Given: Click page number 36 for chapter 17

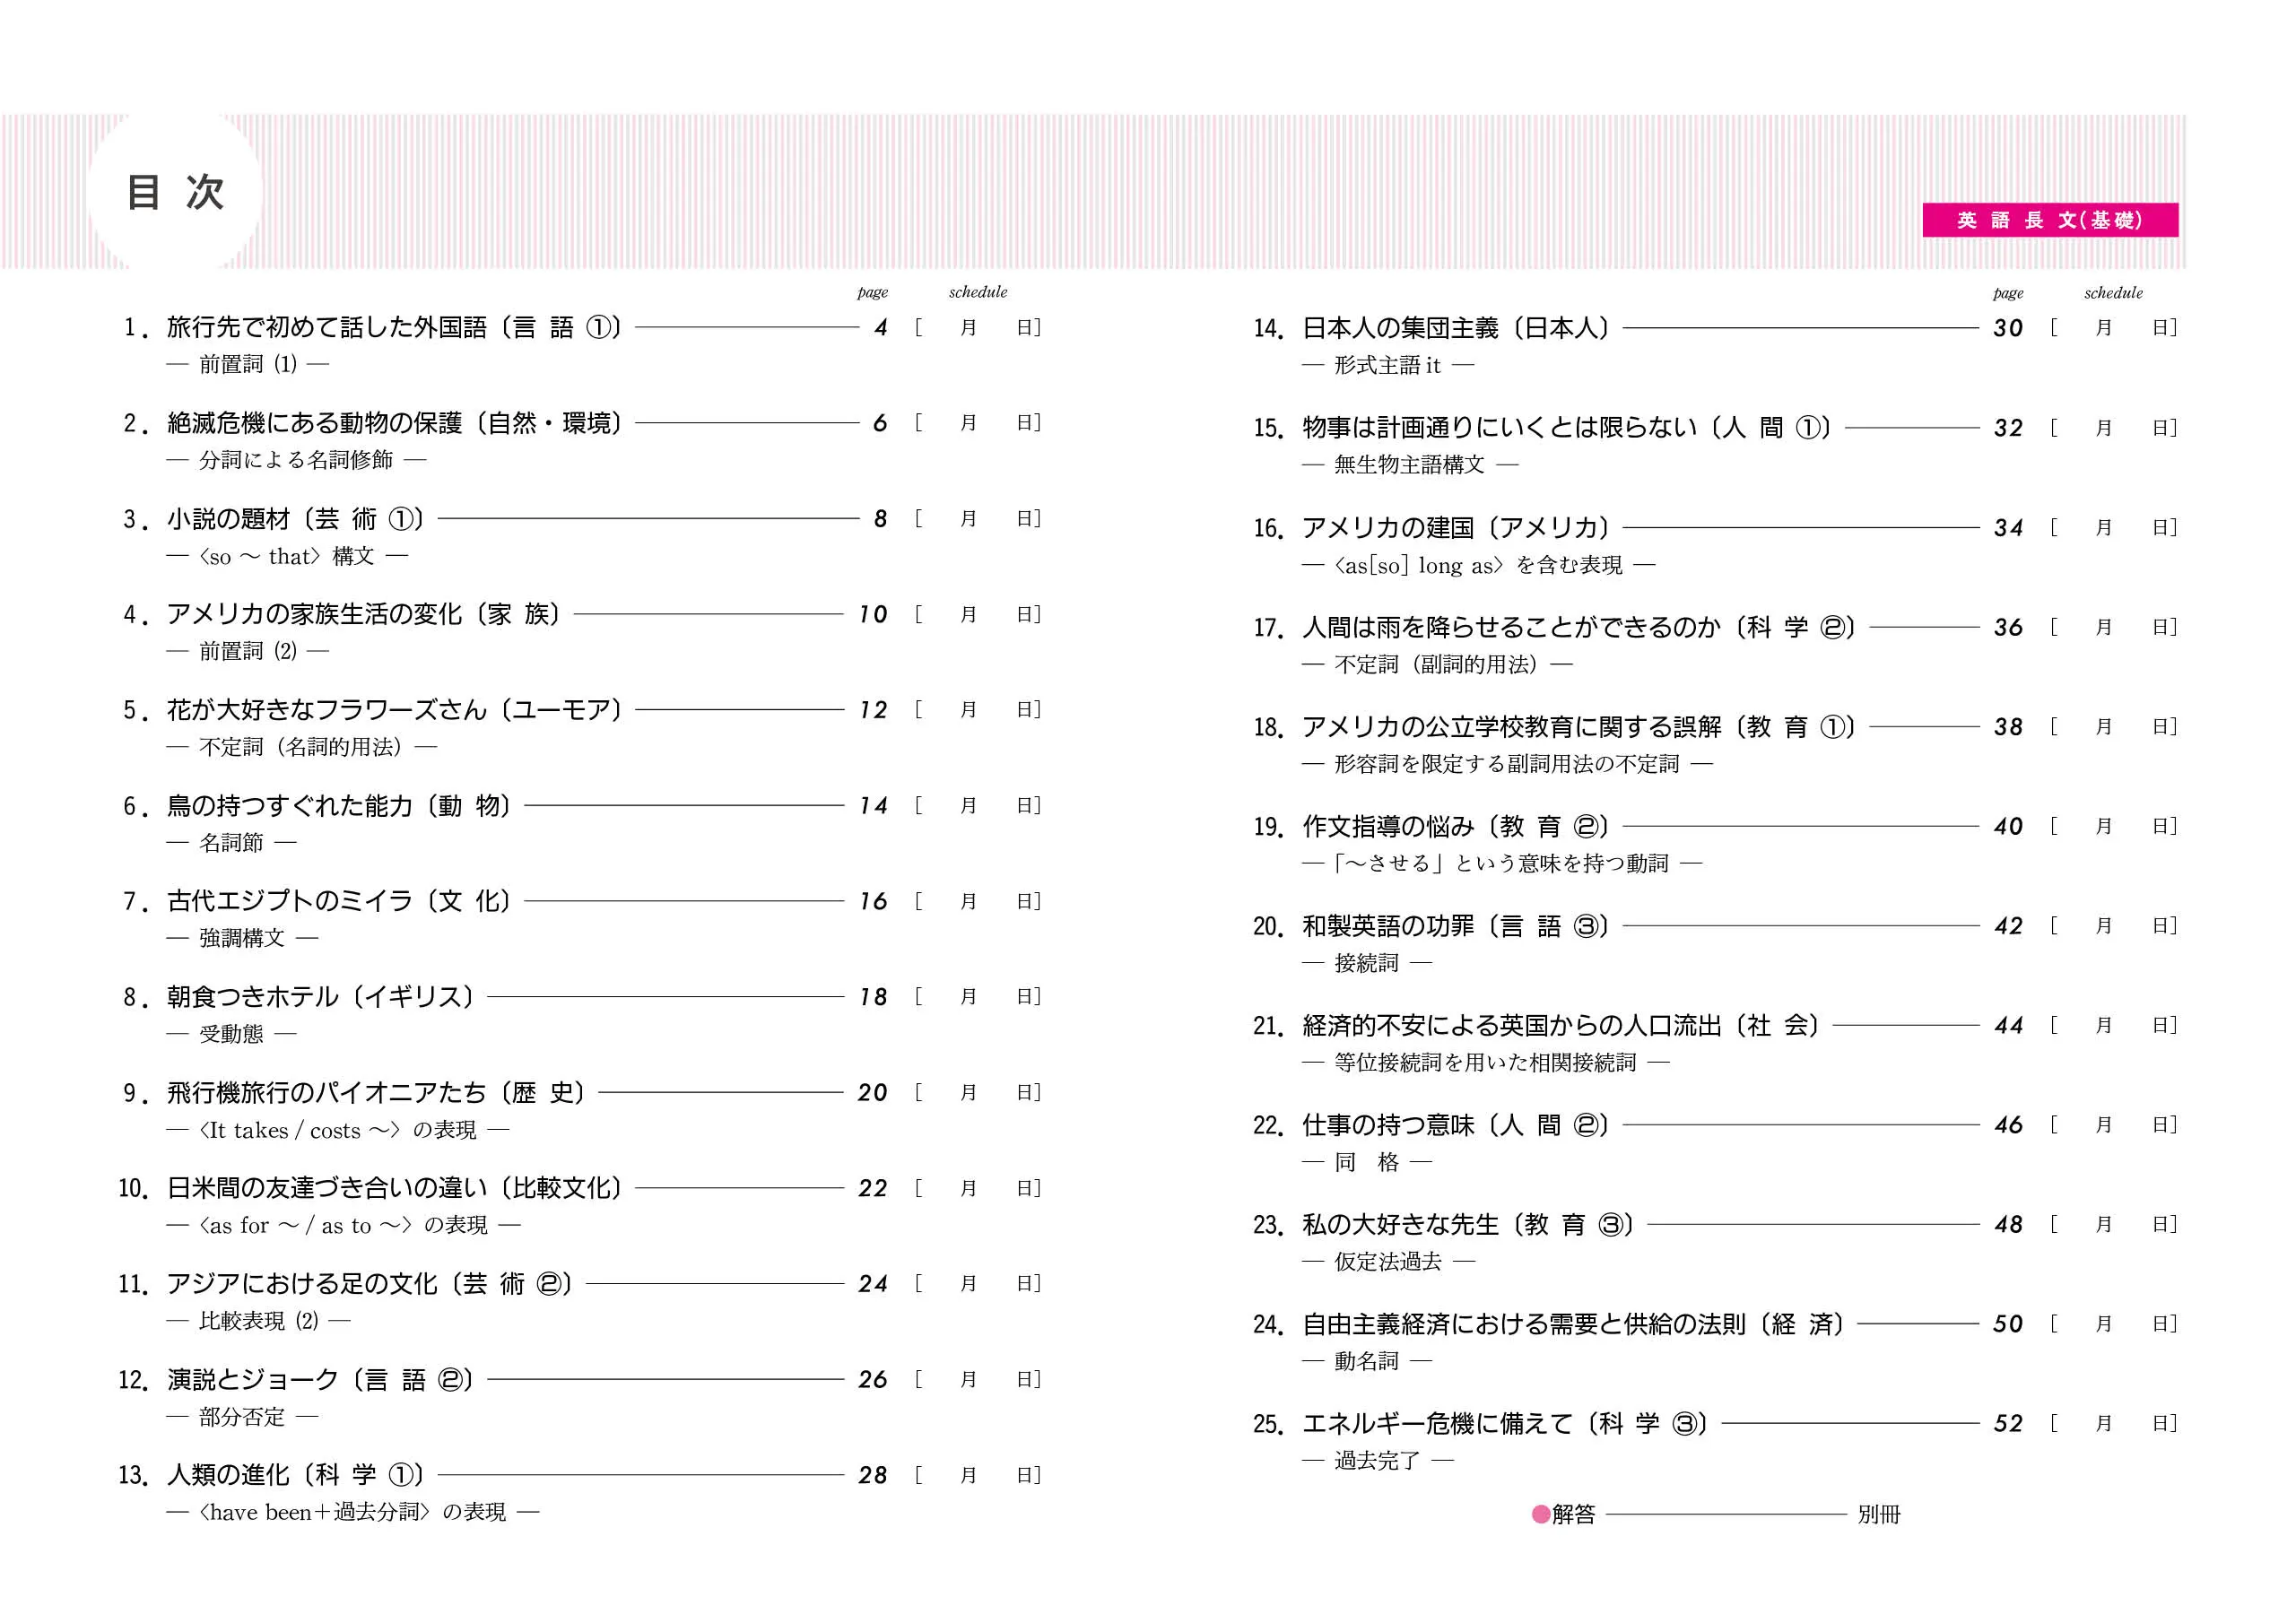Looking at the screenshot, I should coord(2008,628).
